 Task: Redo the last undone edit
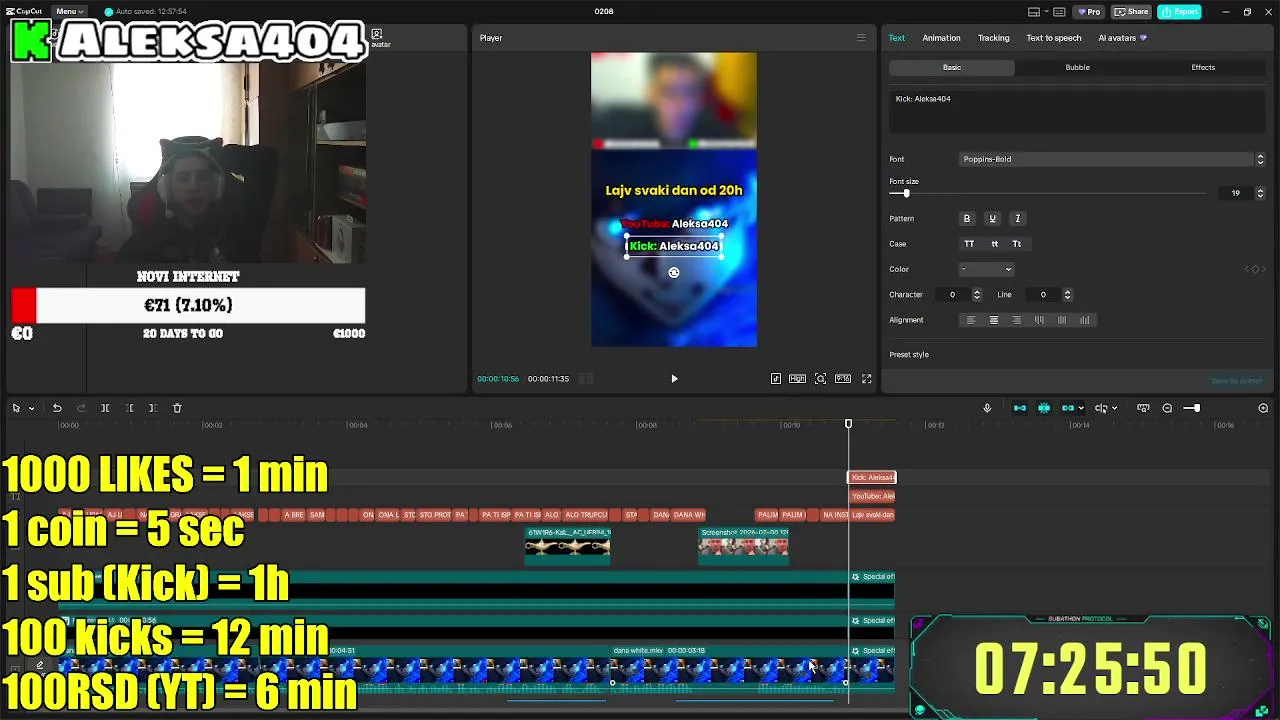tap(81, 408)
